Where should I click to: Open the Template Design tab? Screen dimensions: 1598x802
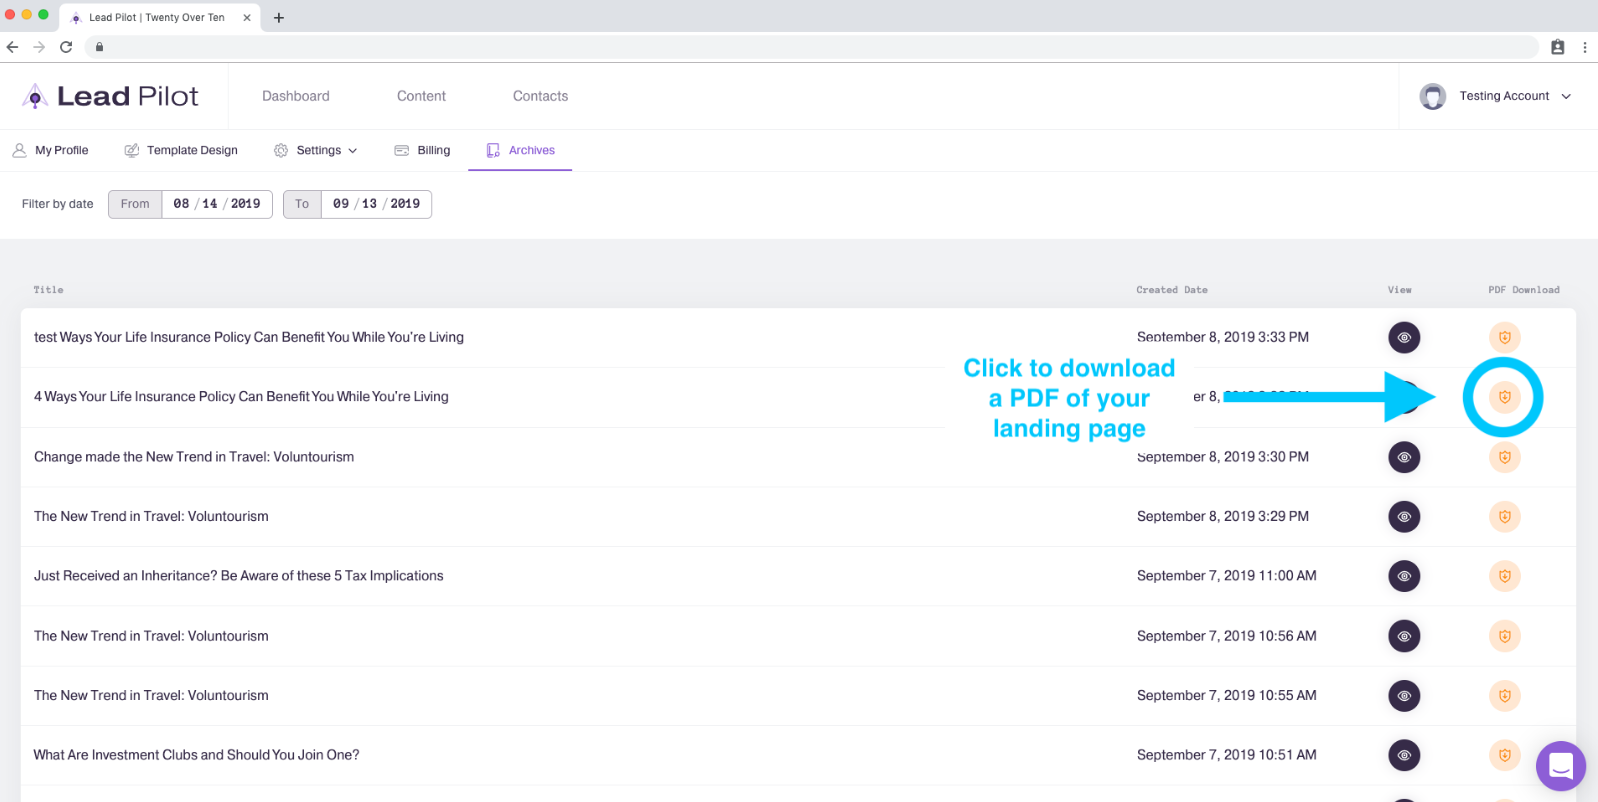pos(181,150)
